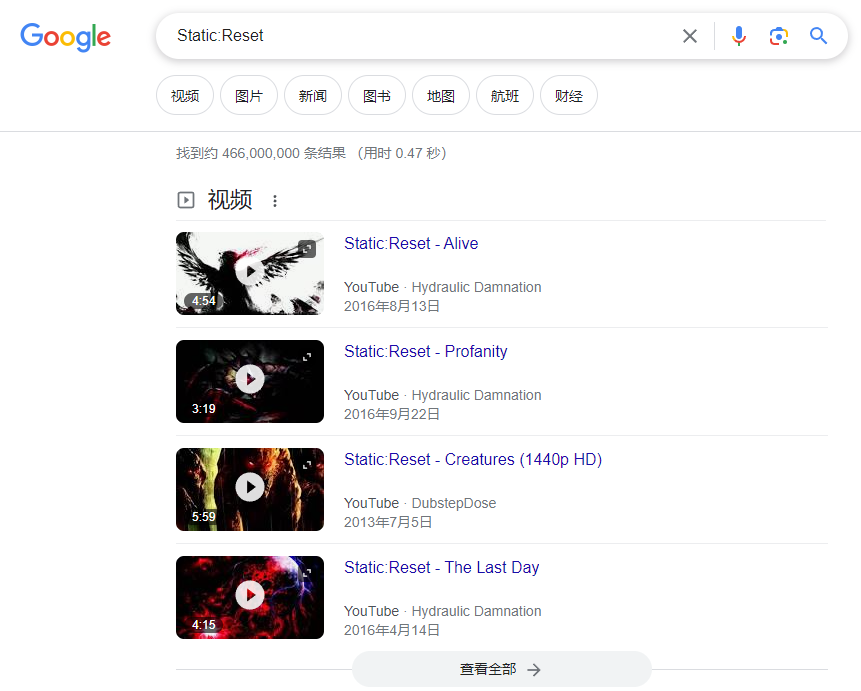This screenshot has height=691, width=861.
Task: Open Google Lens image search icon
Action: (x=779, y=36)
